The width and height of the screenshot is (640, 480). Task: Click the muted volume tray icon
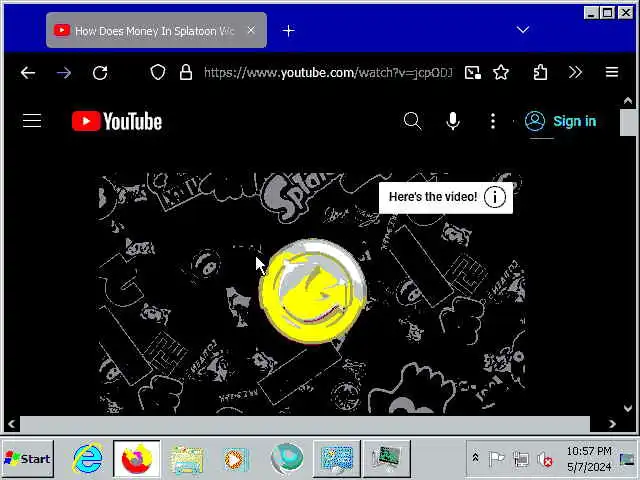tap(545, 460)
